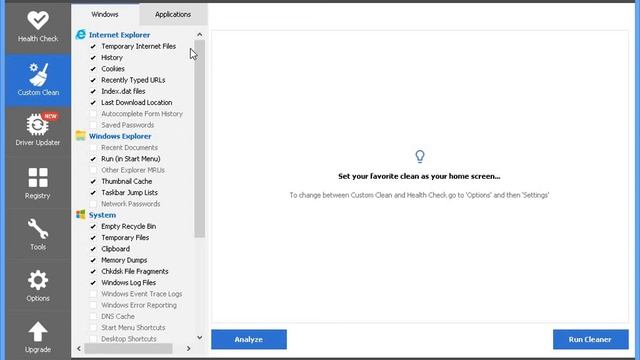Screen dimensions: 640x360
Task: Open Health Check heart icon
Action: tap(38, 20)
